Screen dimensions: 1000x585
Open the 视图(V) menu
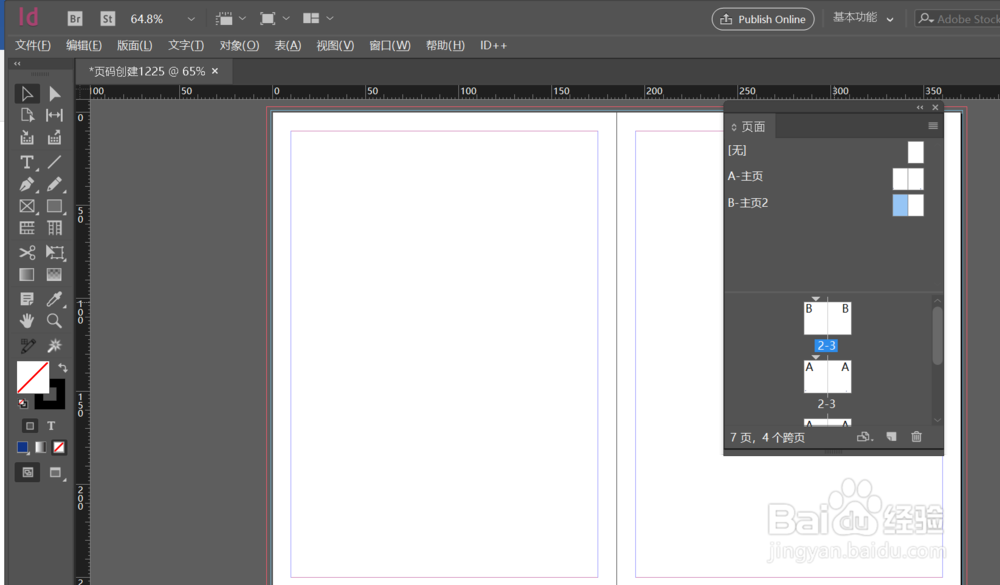(335, 45)
